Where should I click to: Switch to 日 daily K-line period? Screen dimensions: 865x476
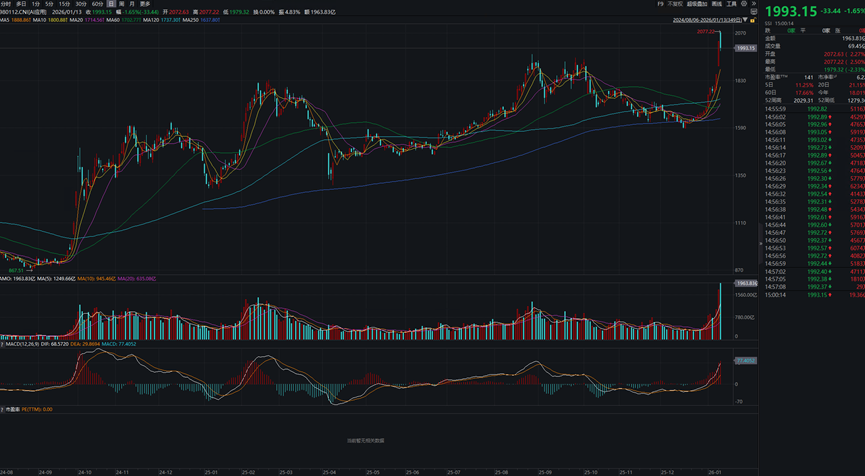110,4
